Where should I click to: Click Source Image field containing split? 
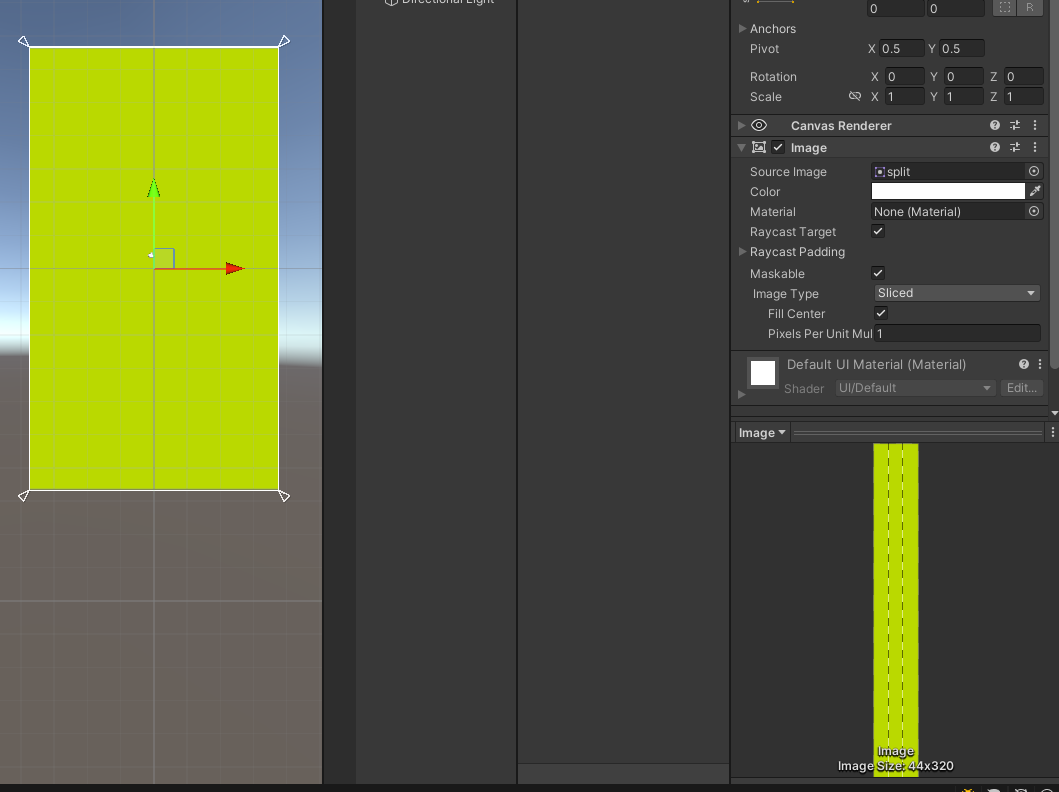[948, 171]
